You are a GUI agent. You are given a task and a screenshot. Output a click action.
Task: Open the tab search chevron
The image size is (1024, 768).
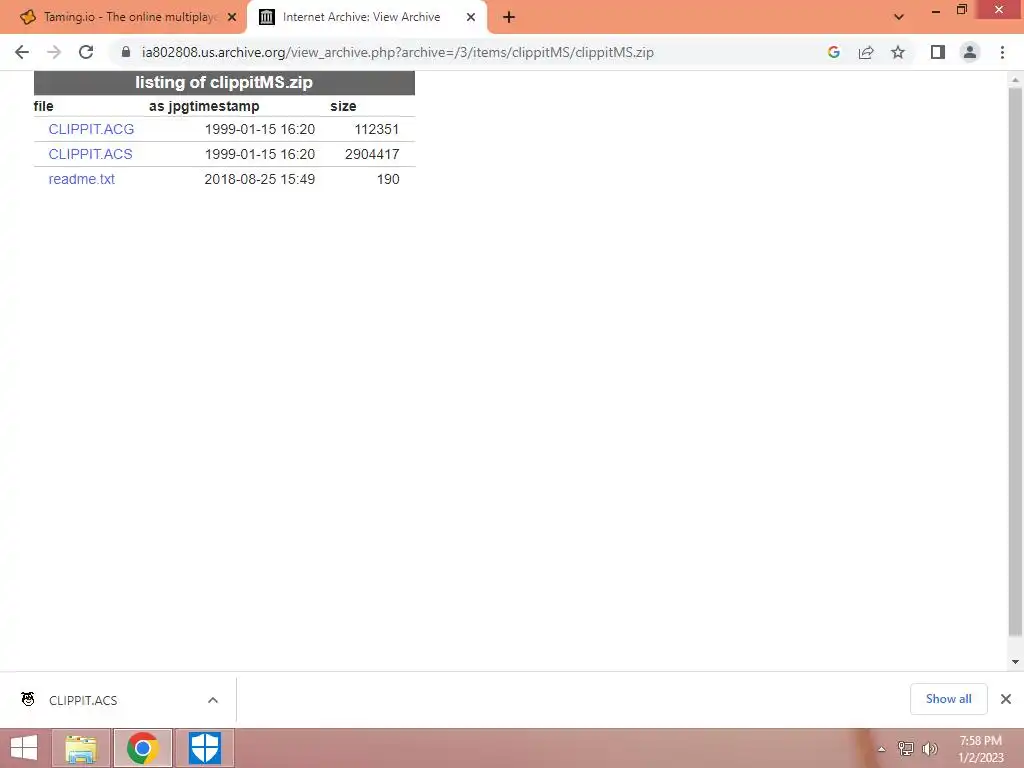899,17
